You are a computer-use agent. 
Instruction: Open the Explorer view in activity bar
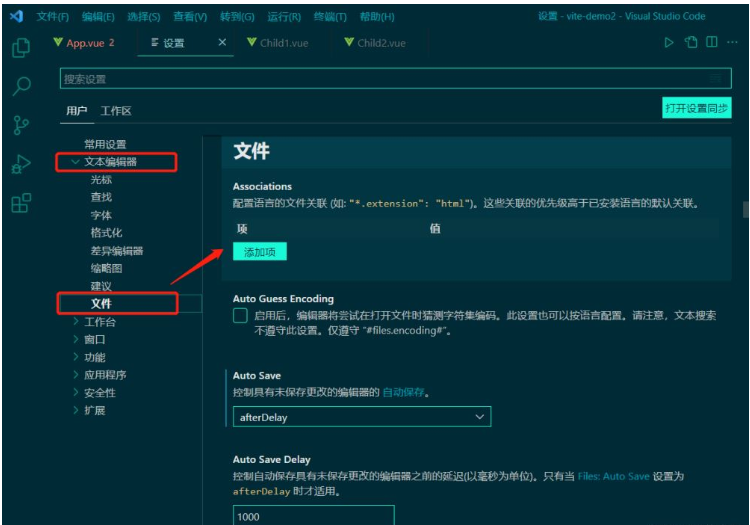point(21,47)
